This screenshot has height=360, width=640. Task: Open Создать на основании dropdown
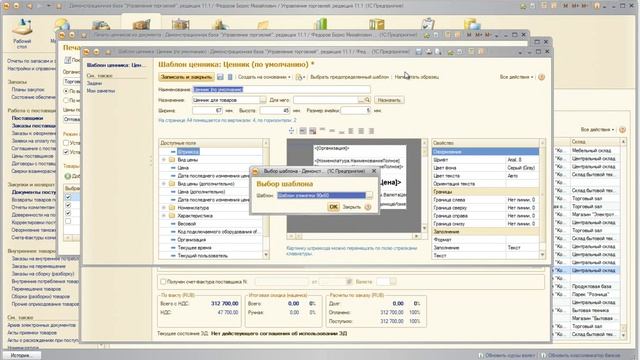click(264, 77)
